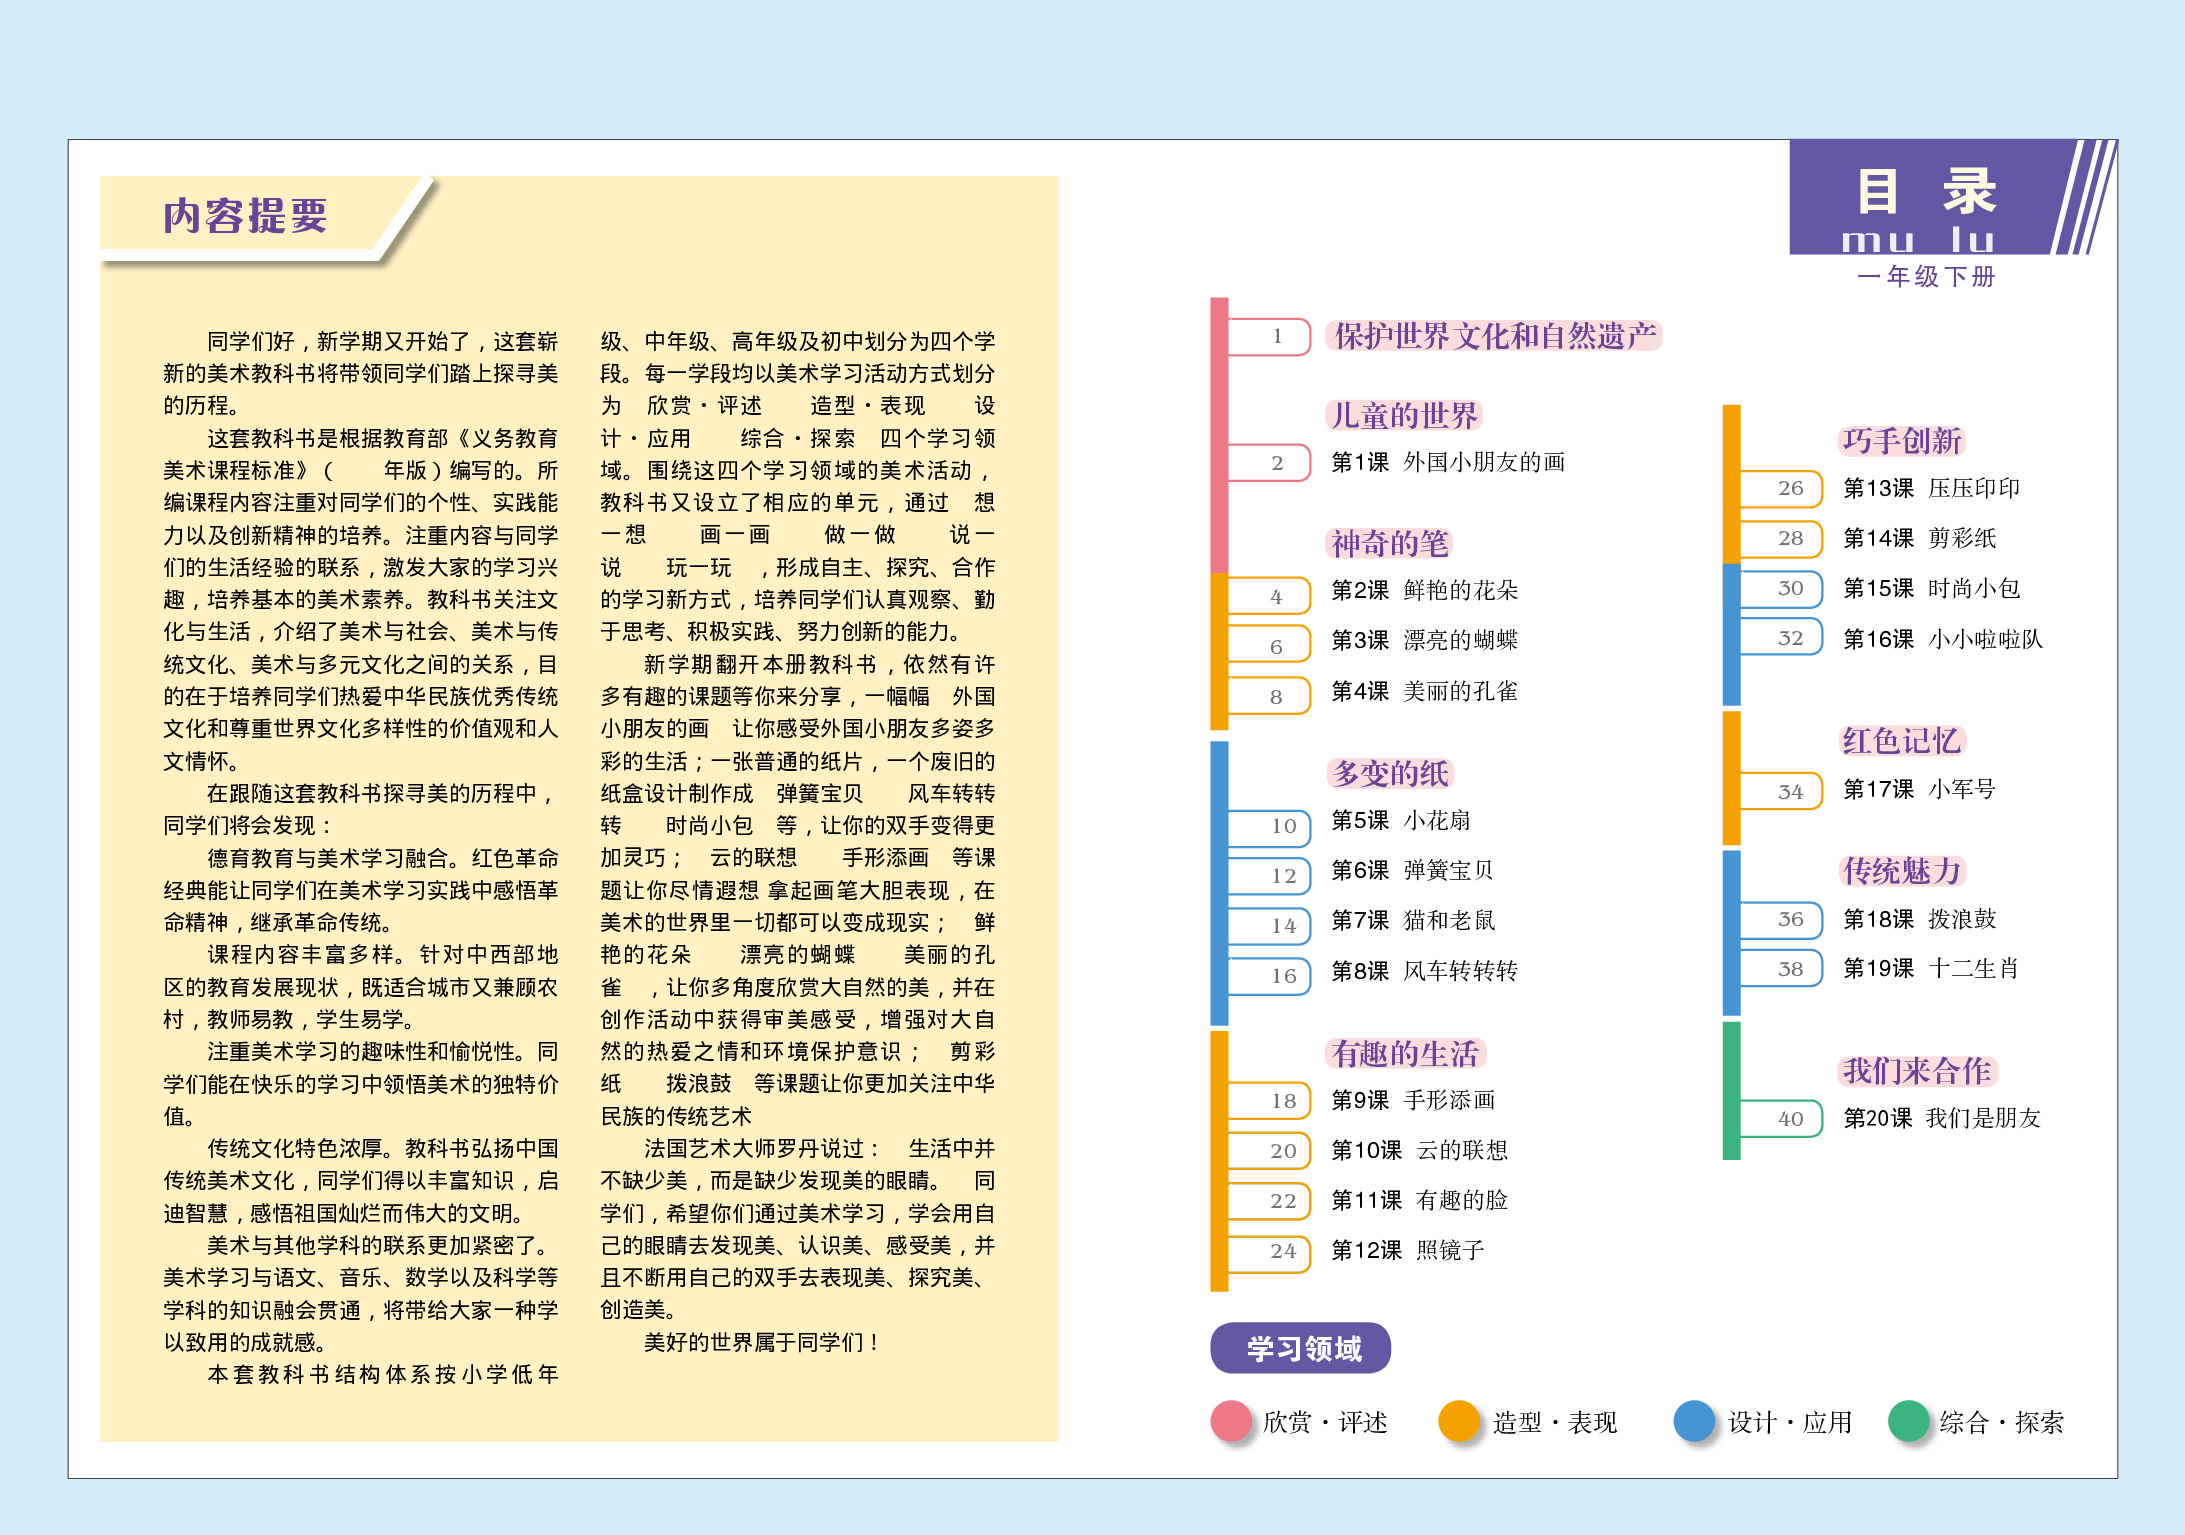The width and height of the screenshot is (2185, 1535).
Task: Open 第1课 外国小朋友的画
Action: pos(1450,463)
